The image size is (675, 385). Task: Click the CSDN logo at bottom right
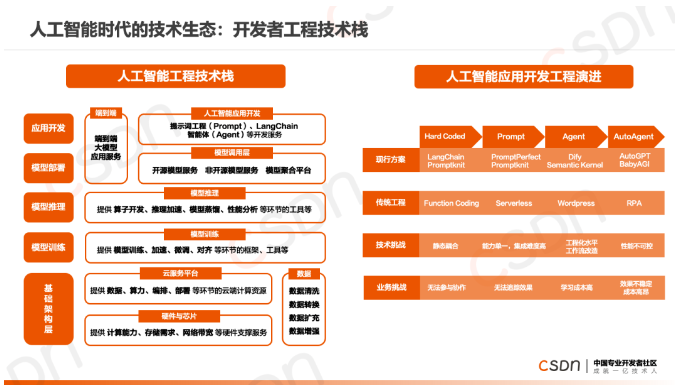pyautogui.click(x=559, y=366)
